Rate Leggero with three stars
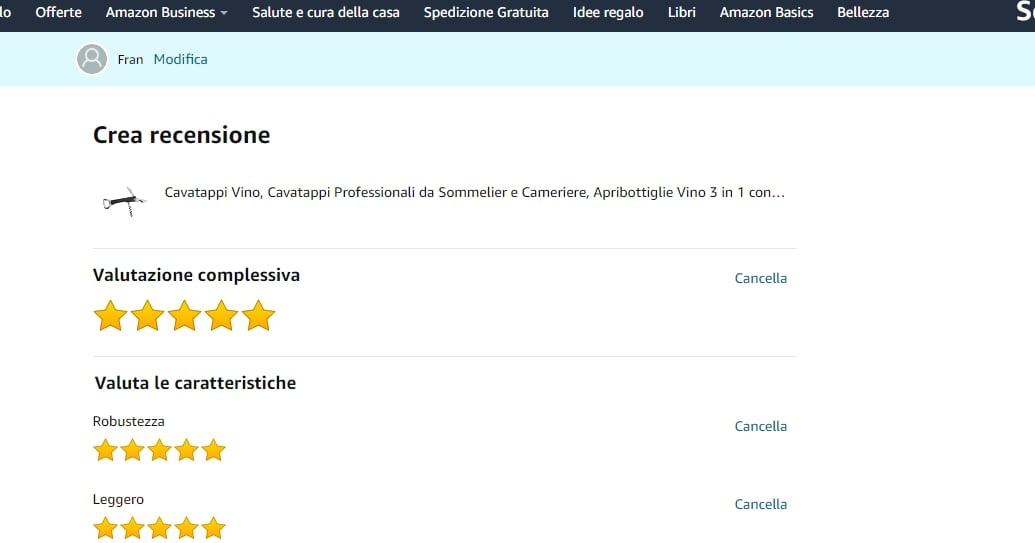This screenshot has height=543, width=1035. (x=159, y=527)
